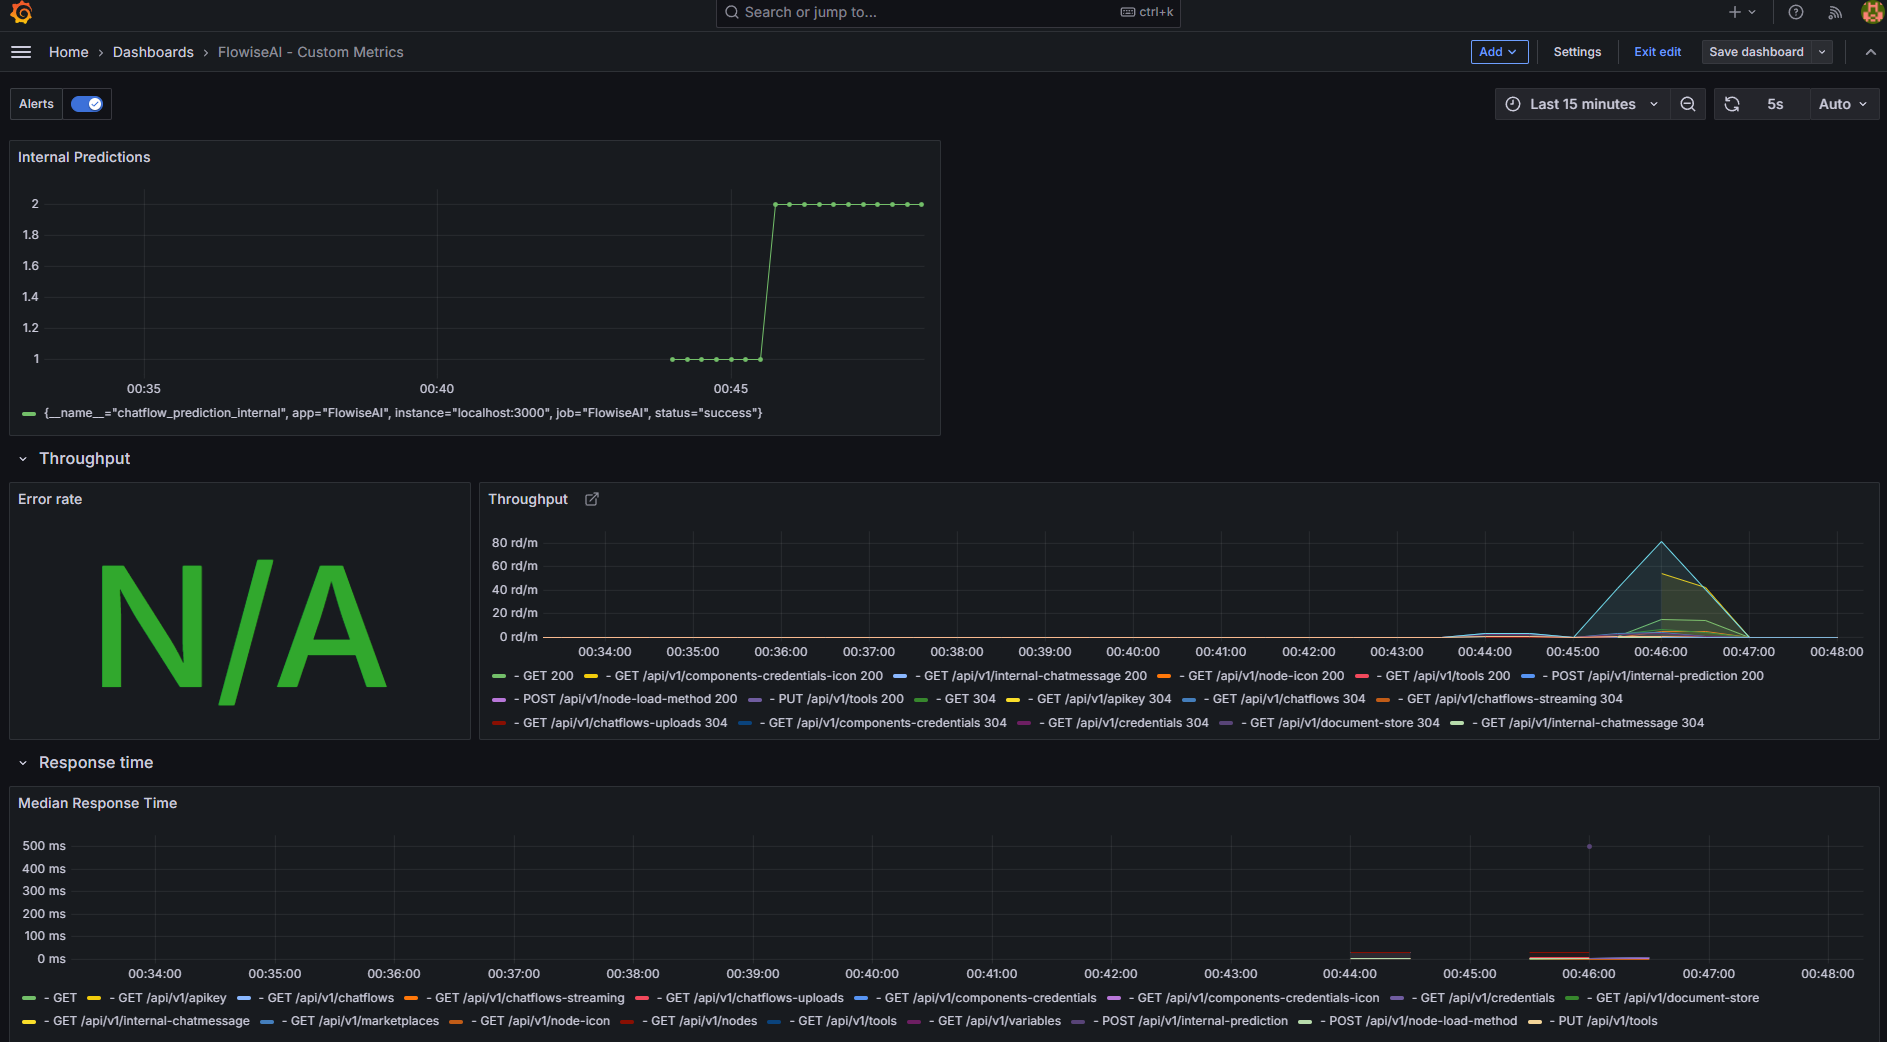Click the Grafana logo icon
The height and width of the screenshot is (1042, 1887).
point(21,12)
